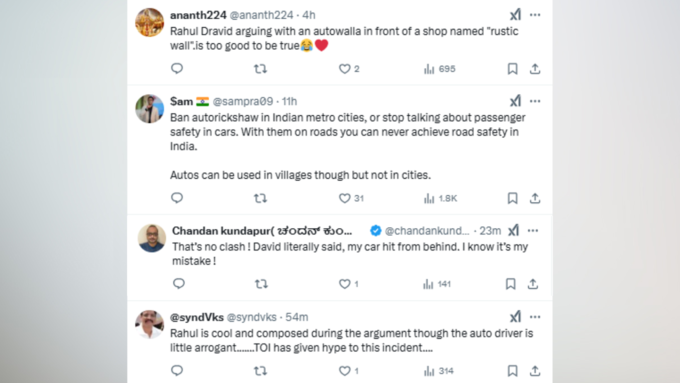This screenshot has width=680, height=383.
Task: Open ananth224's profile picture
Action: click(x=150, y=22)
